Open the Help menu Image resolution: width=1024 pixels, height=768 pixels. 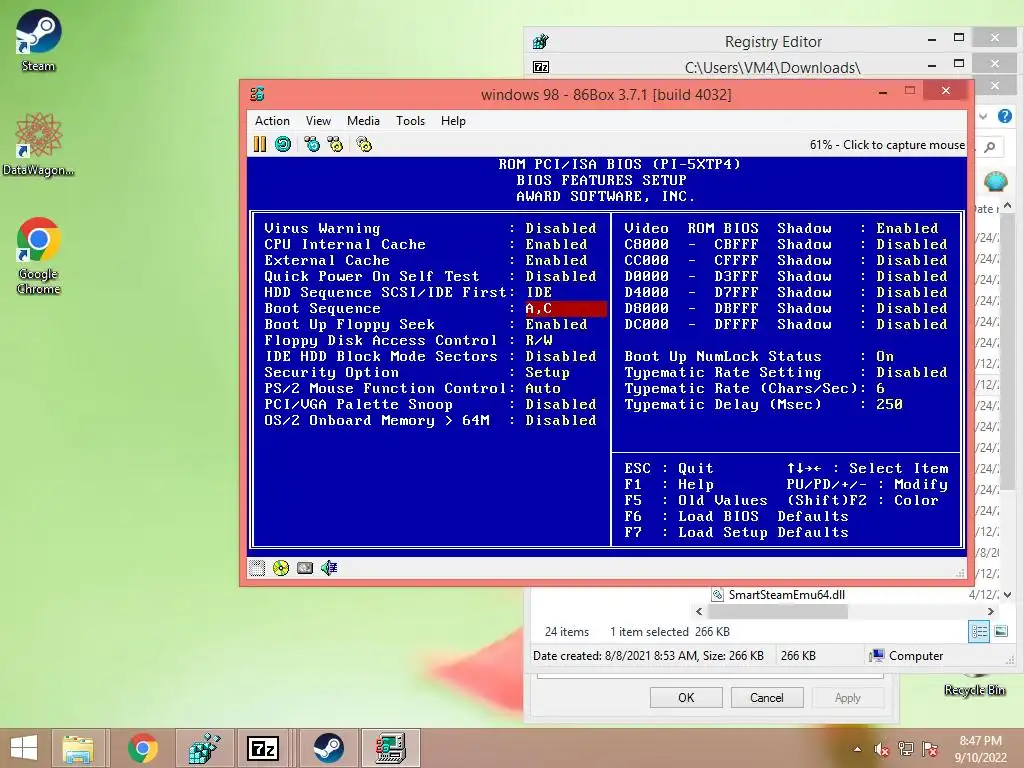[453, 121]
